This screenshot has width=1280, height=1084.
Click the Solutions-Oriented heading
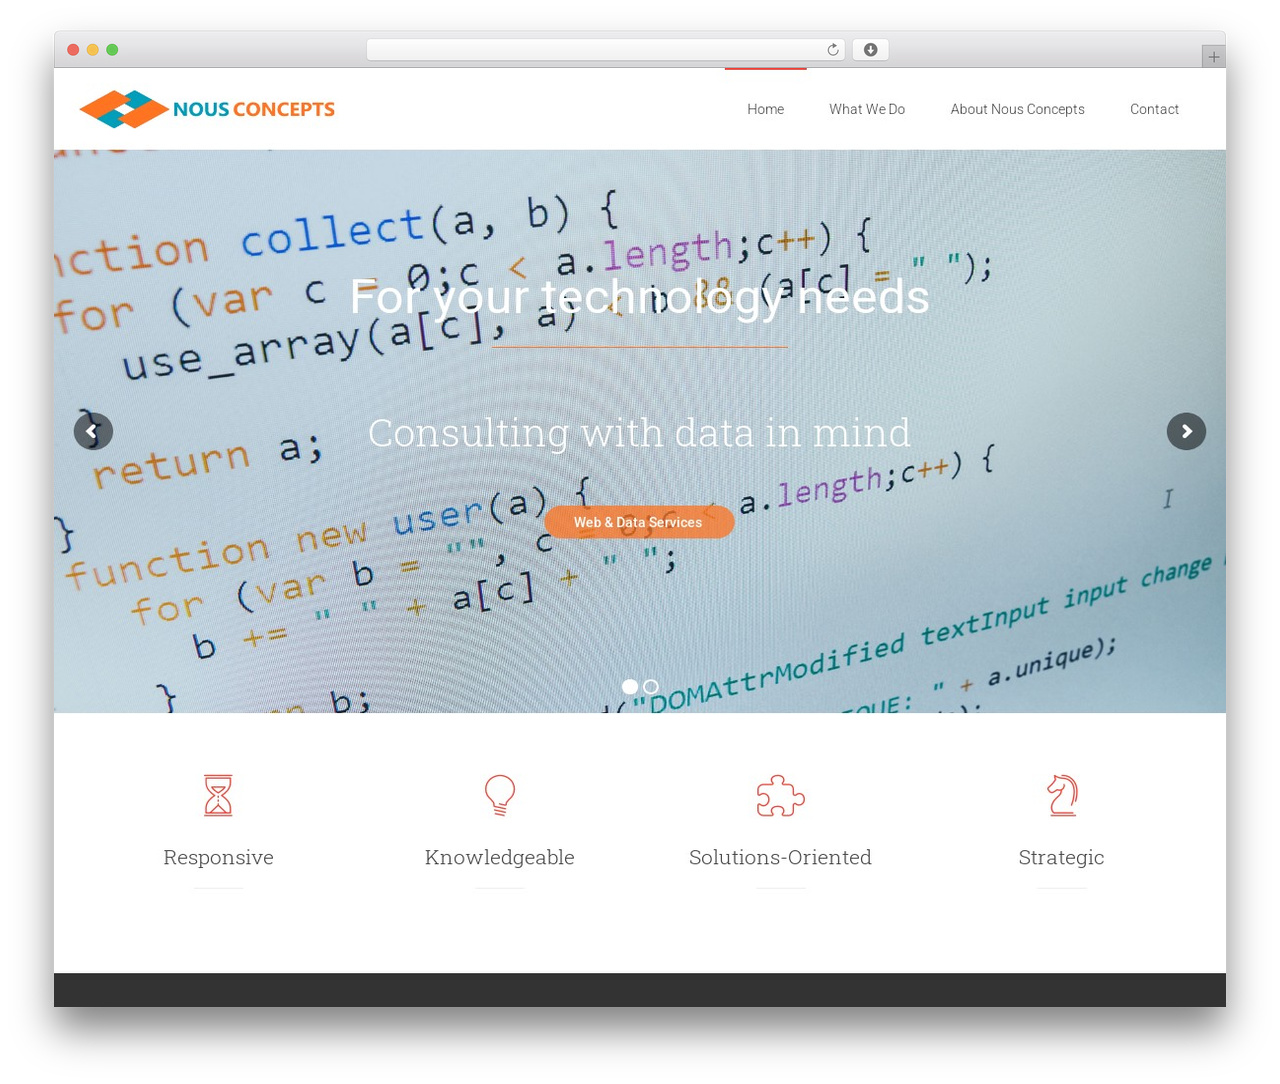click(x=781, y=857)
